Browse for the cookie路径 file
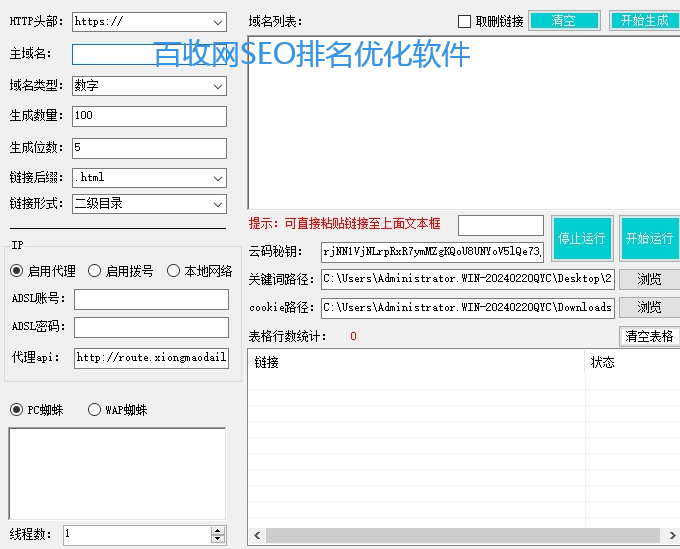 pos(649,308)
